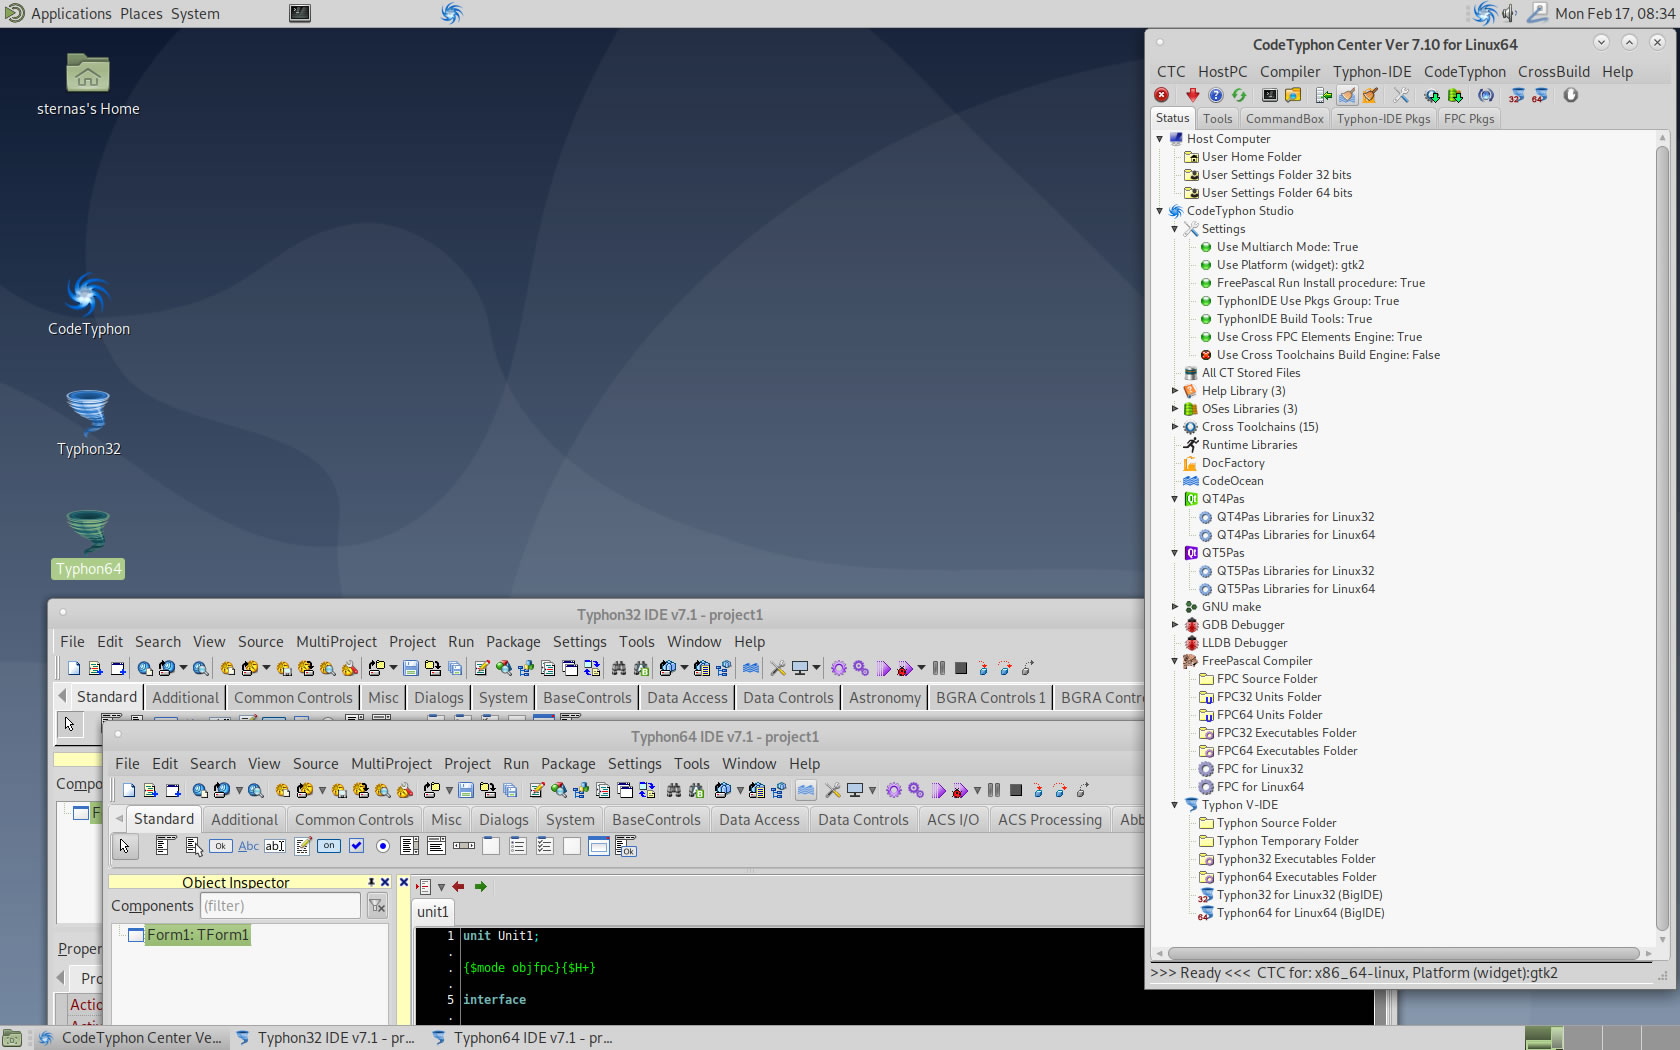The image size is (1680, 1050).
Task: Click the power button icon in CodeTyphon Center toolbar
Action: (1571, 95)
